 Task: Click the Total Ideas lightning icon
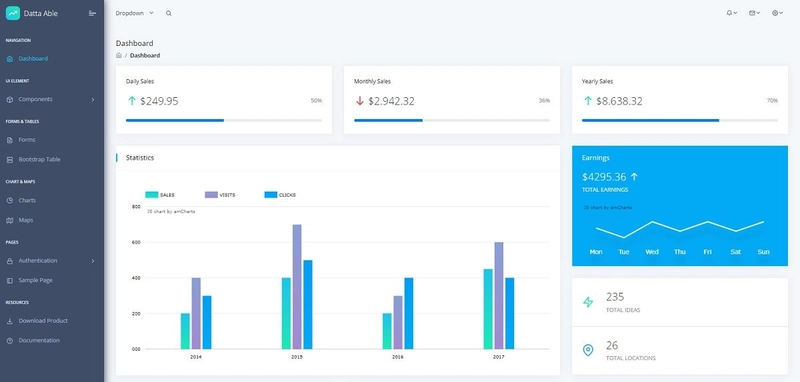pos(588,302)
